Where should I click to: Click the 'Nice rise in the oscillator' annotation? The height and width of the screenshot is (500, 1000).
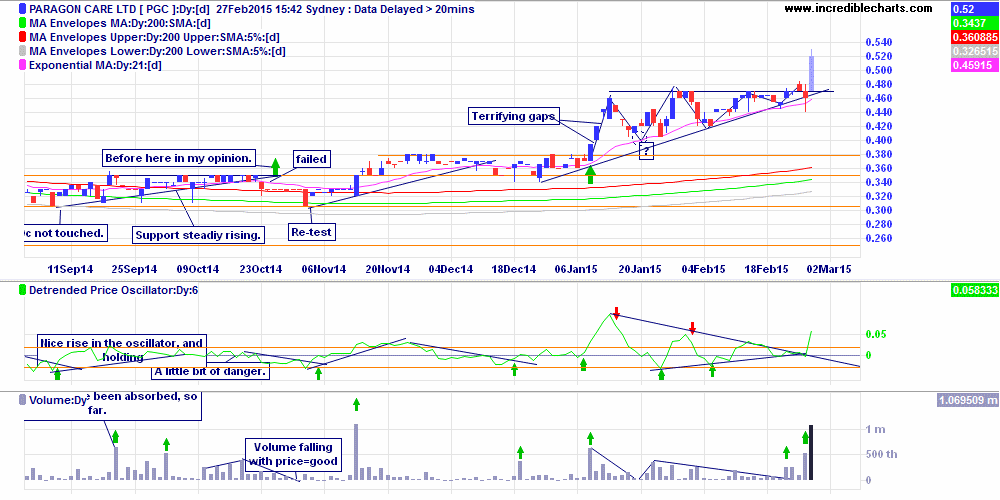[x=122, y=350]
